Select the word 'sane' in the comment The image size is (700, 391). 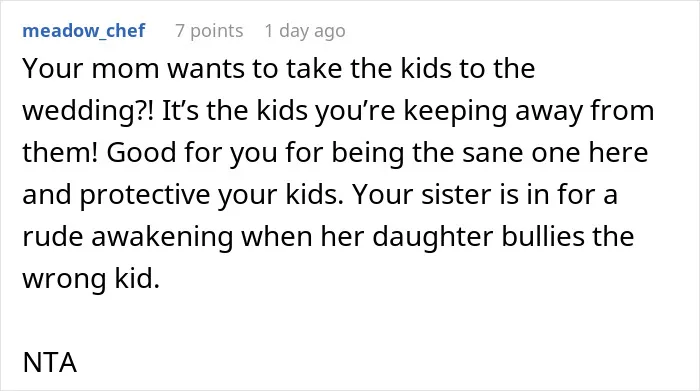(493, 153)
